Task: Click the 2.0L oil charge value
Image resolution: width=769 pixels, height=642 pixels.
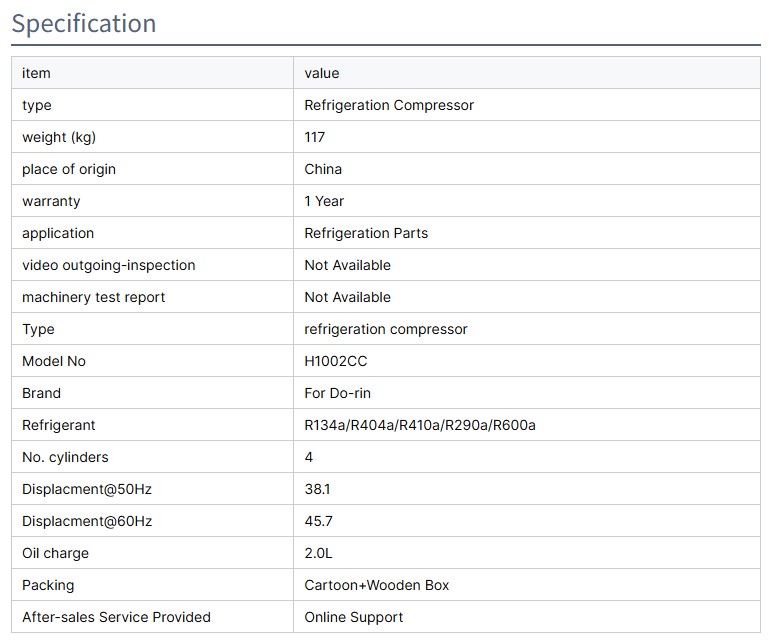Action: (320, 553)
